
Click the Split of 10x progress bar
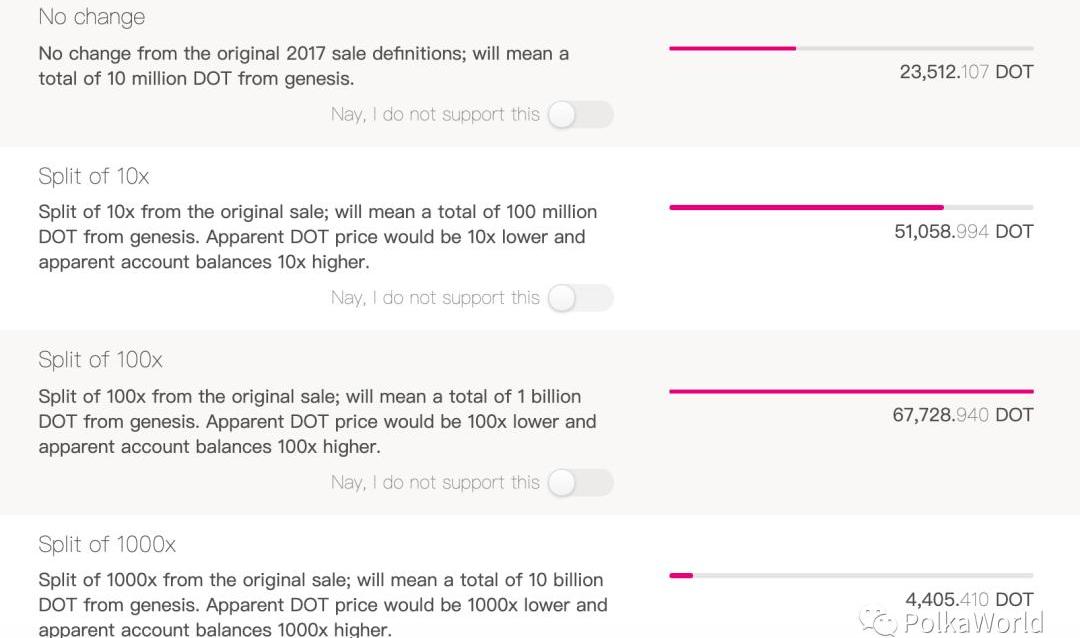[x=851, y=208]
